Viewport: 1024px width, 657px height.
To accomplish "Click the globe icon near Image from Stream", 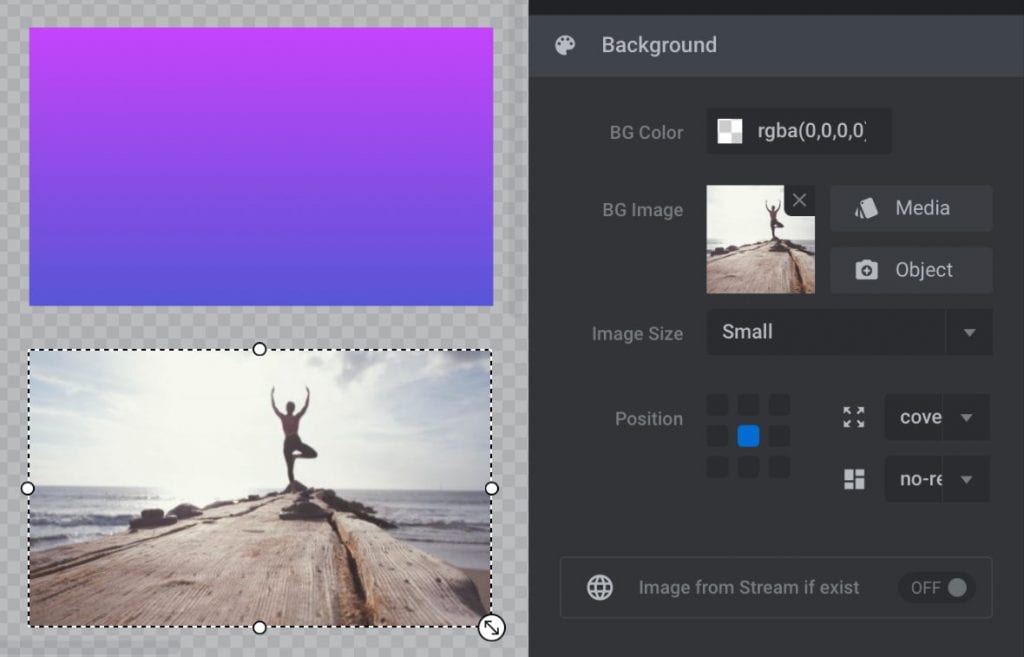I will [599, 588].
